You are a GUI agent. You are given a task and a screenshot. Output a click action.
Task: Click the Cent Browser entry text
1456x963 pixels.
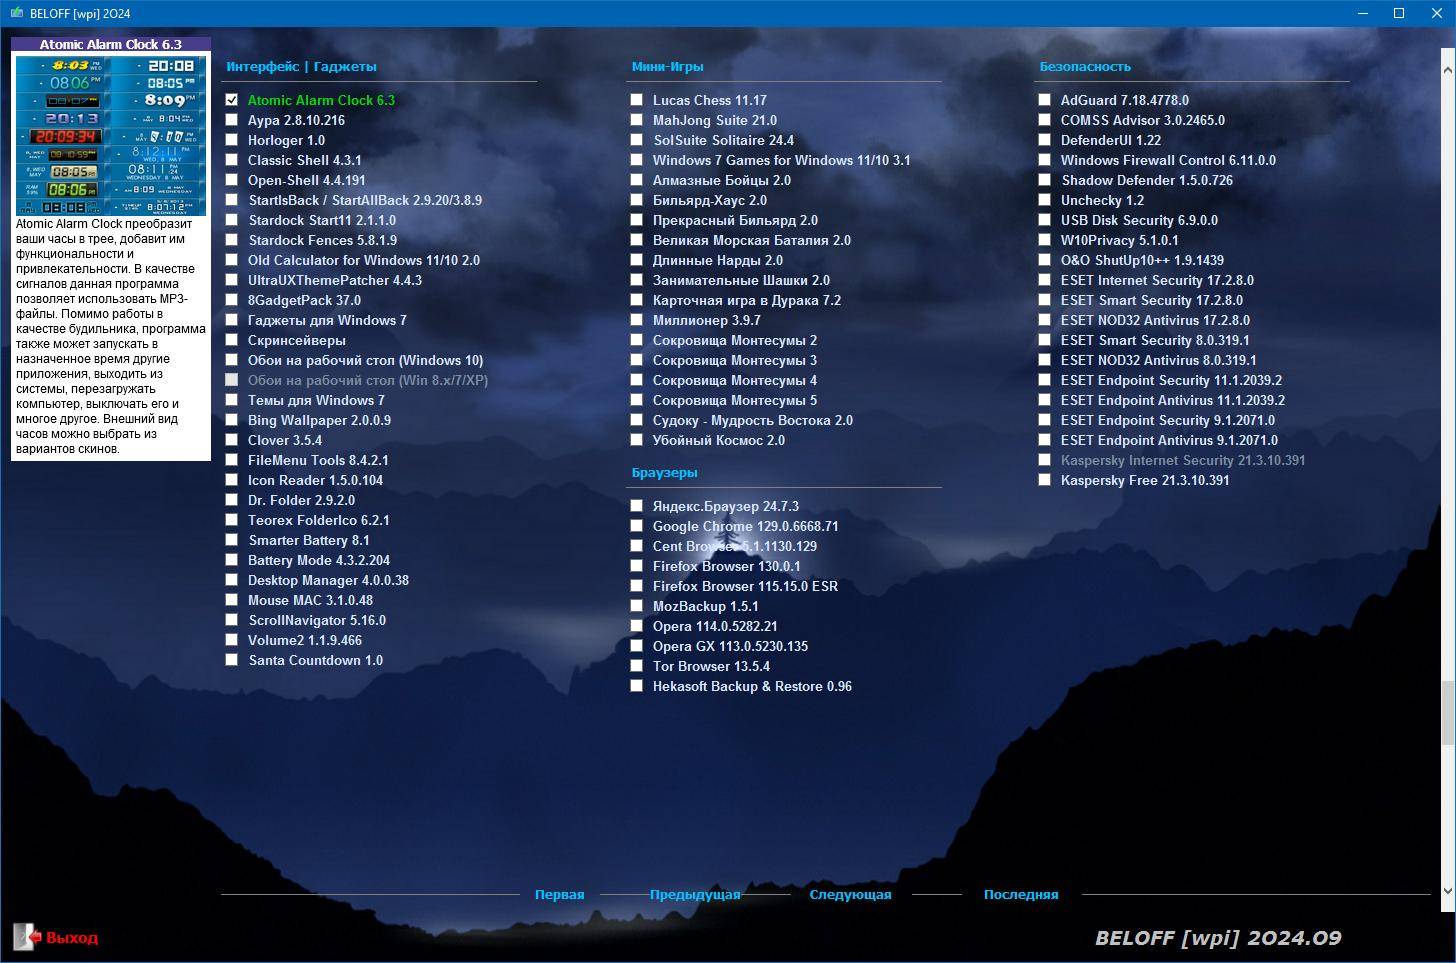[x=735, y=546]
